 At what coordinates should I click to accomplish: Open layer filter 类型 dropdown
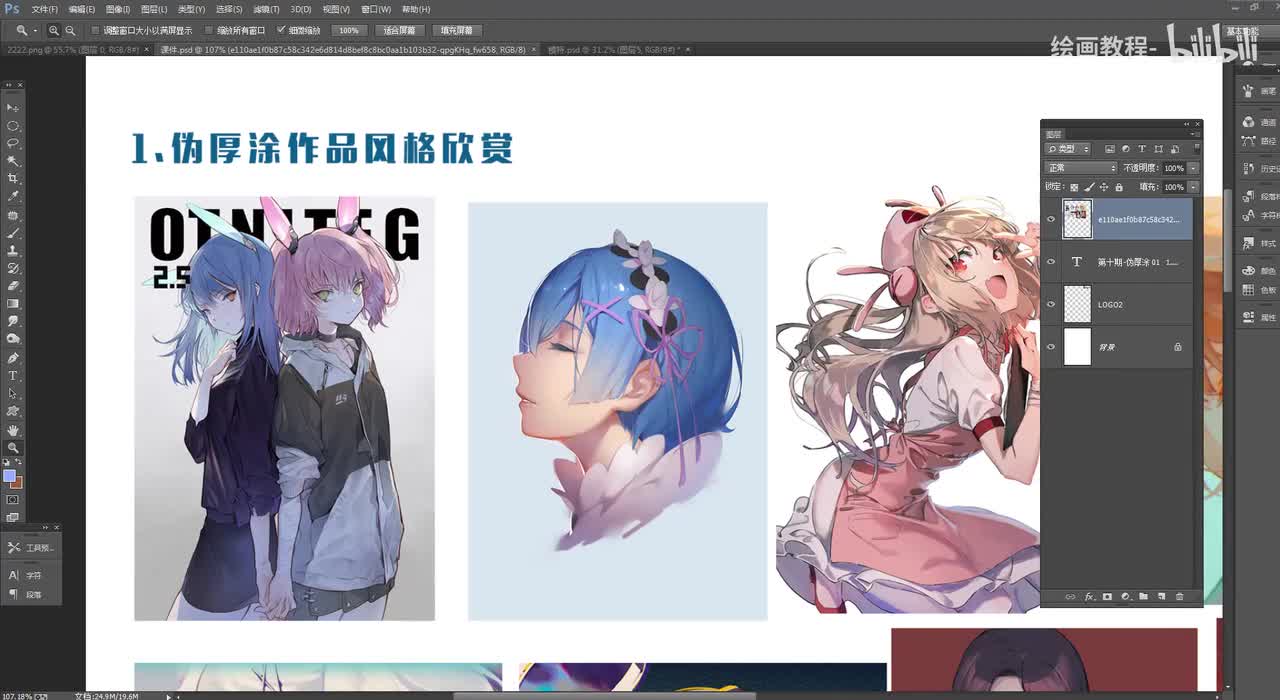[1068, 149]
